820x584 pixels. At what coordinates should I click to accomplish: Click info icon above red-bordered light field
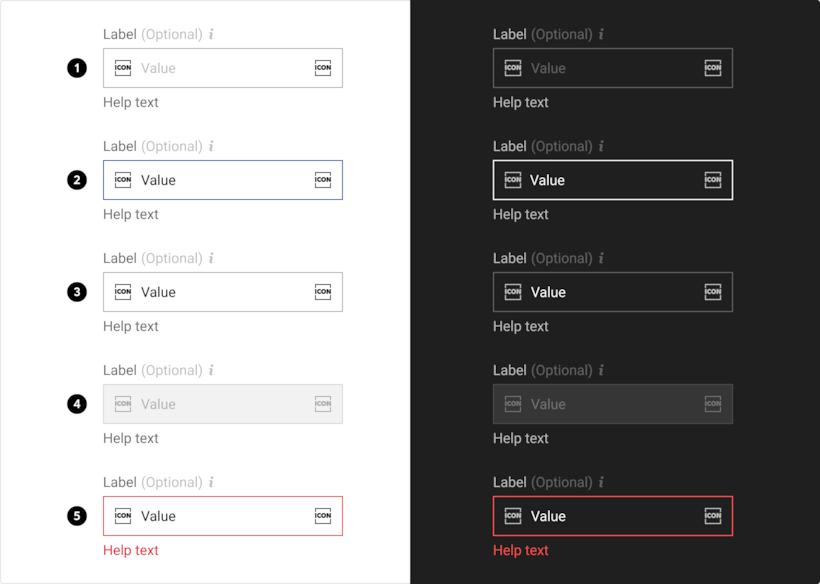pyautogui.click(x=211, y=482)
